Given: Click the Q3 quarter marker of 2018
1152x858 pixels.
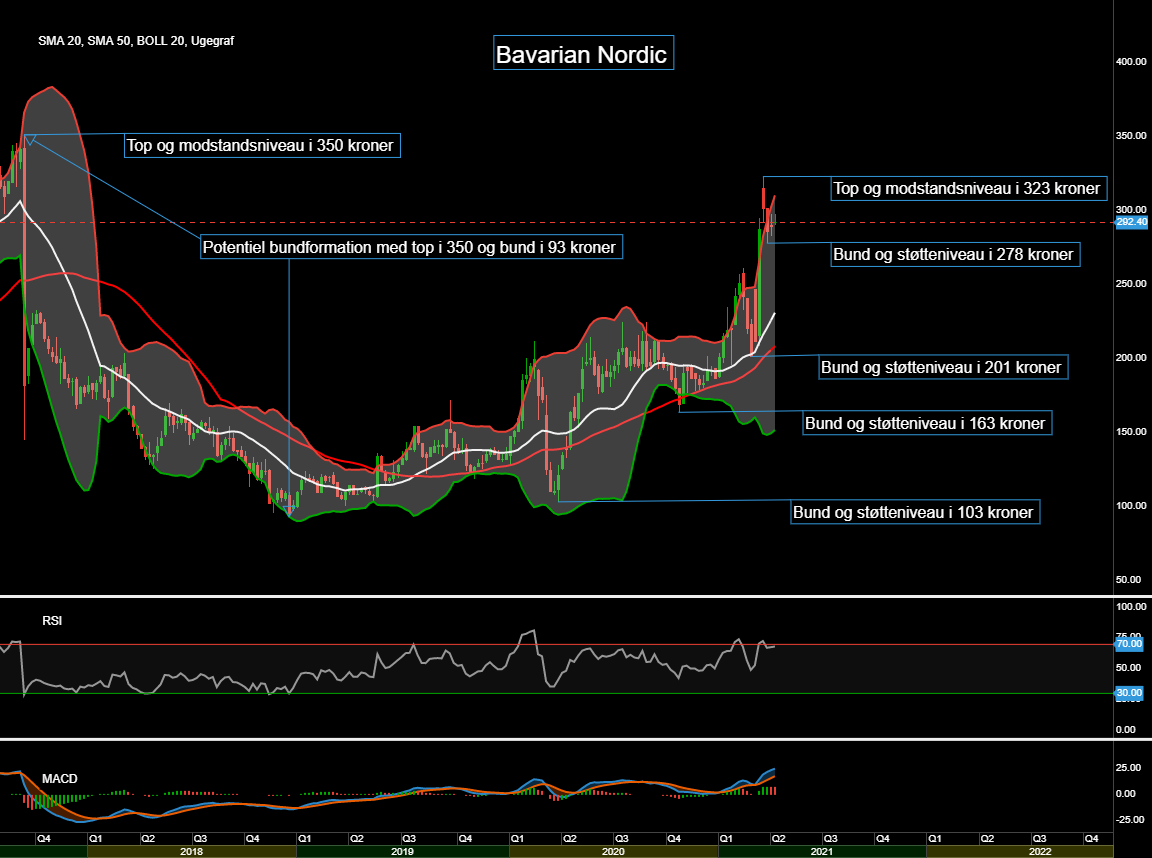Looking at the screenshot, I should pyautogui.click(x=200, y=838).
